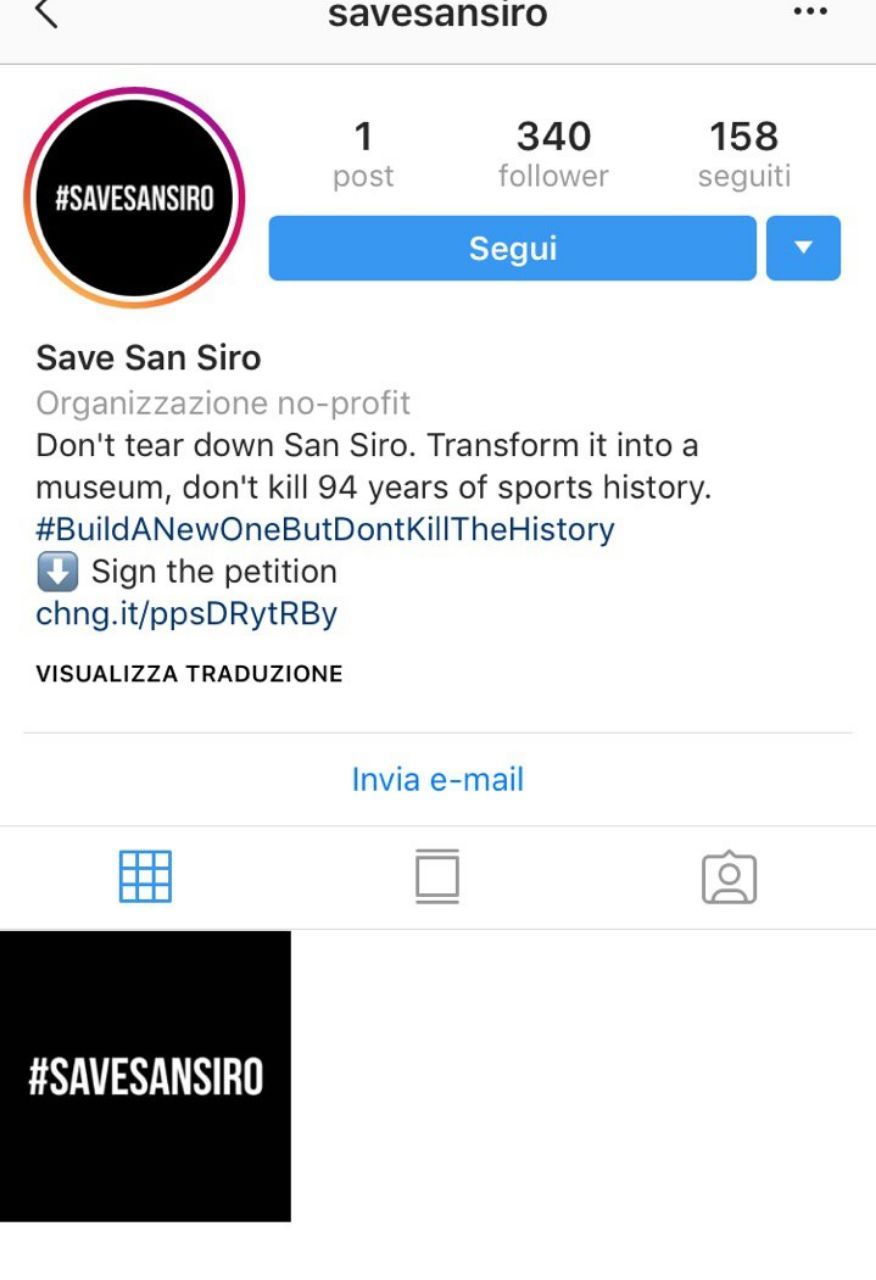Viewport: 876px width, 1280px height.
Task: Open the #BuildANewOneButDontKillTheHistory hashtag
Action: point(325,528)
